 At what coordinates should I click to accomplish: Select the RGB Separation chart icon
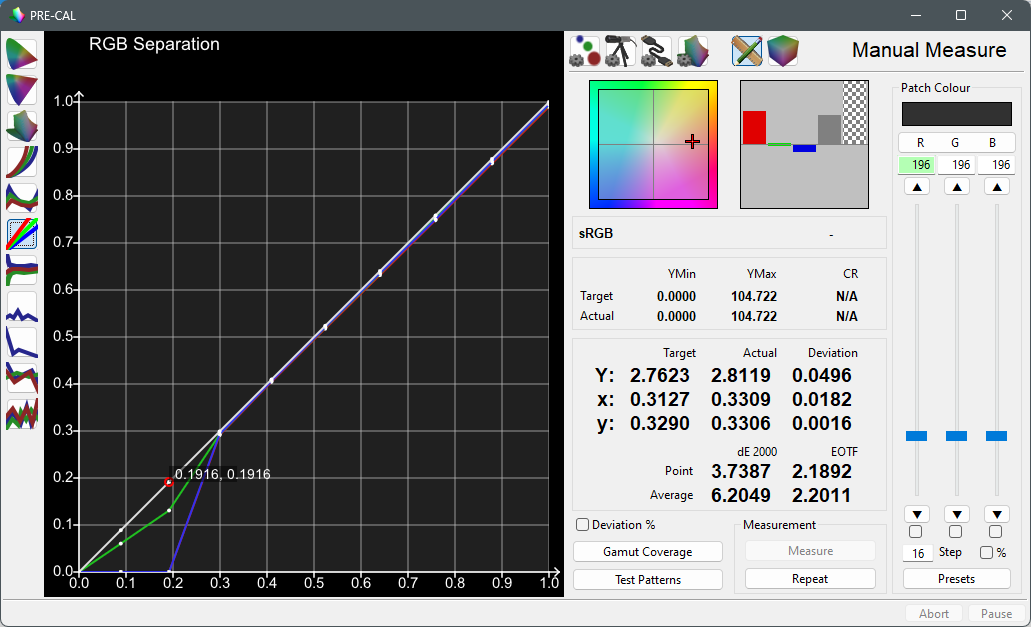tap(21, 234)
